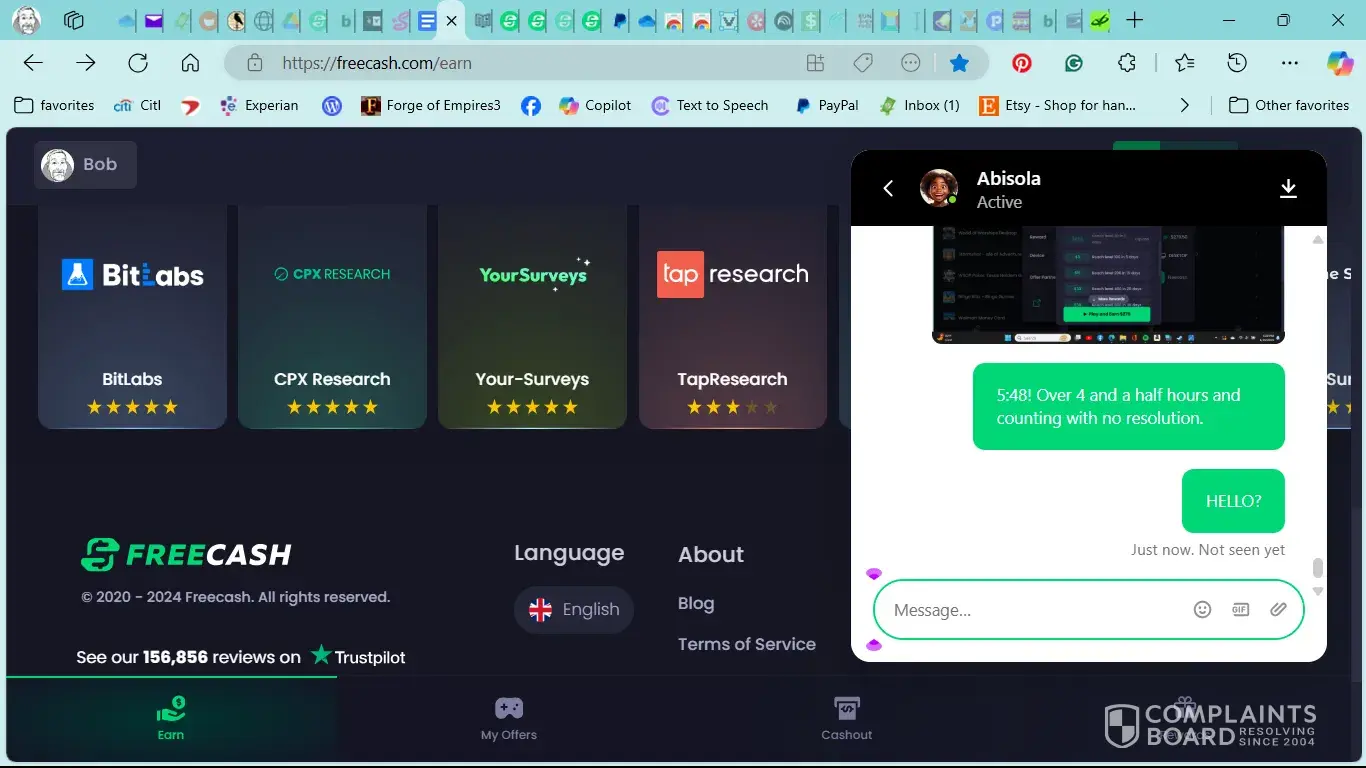Open the Copilot sidebar icon
This screenshot has height=768, width=1366.
1339,63
